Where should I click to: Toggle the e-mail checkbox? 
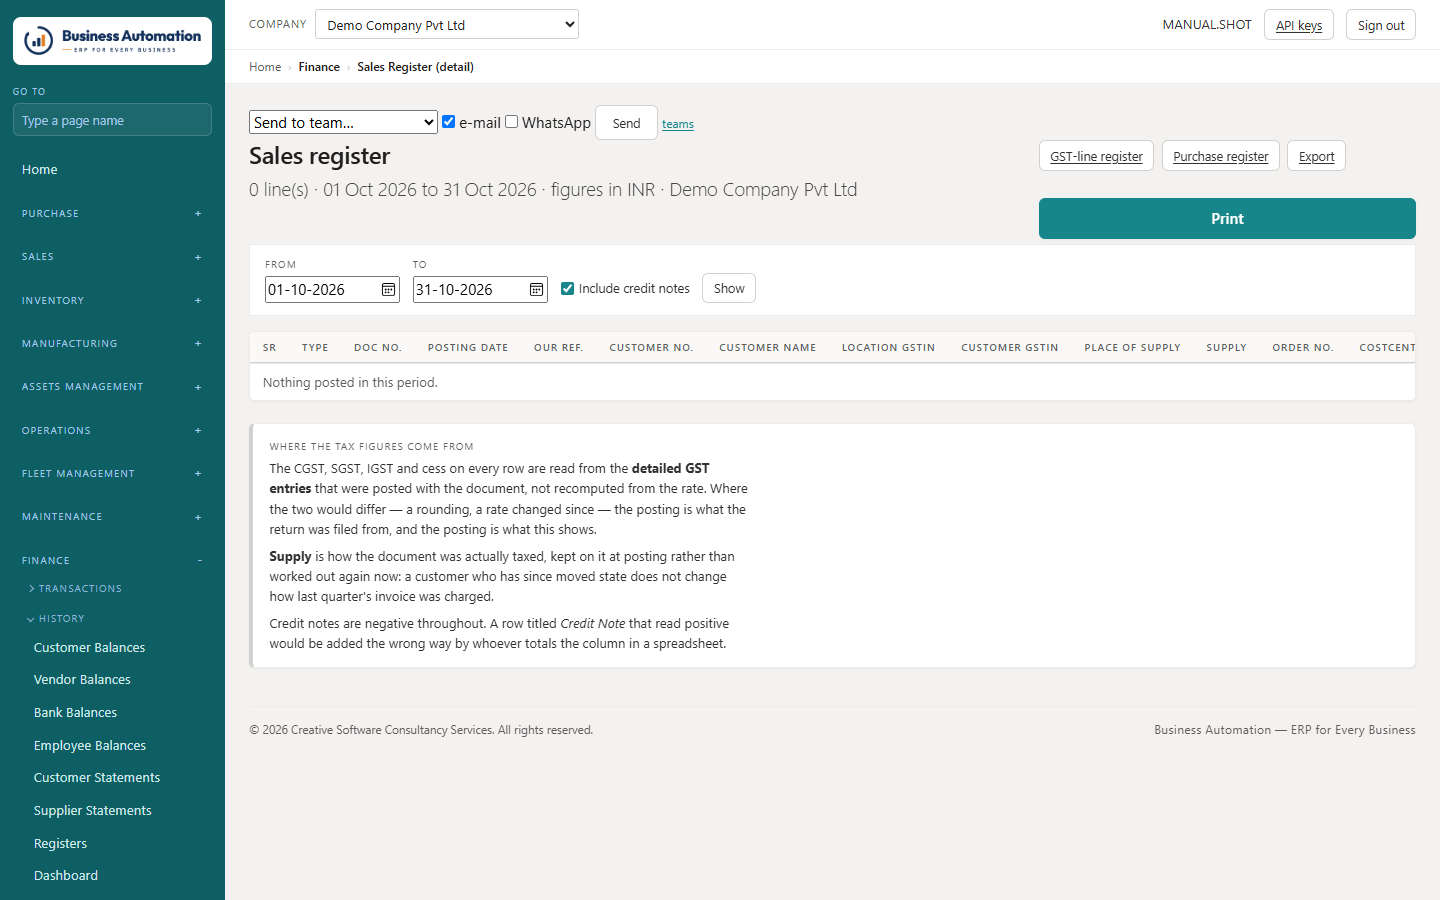[449, 122]
